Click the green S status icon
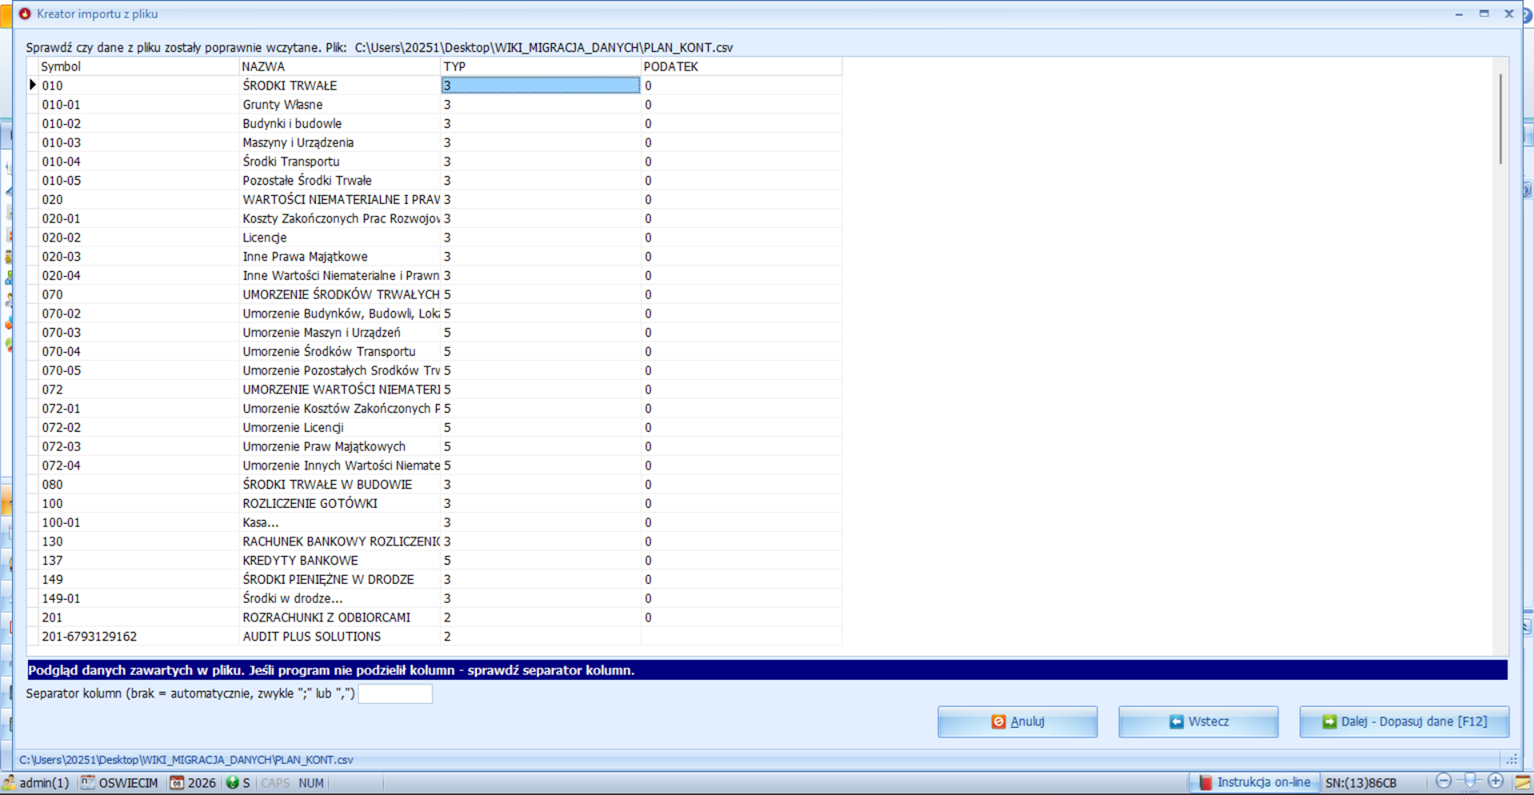Viewport: 1534px width, 795px height. point(232,782)
